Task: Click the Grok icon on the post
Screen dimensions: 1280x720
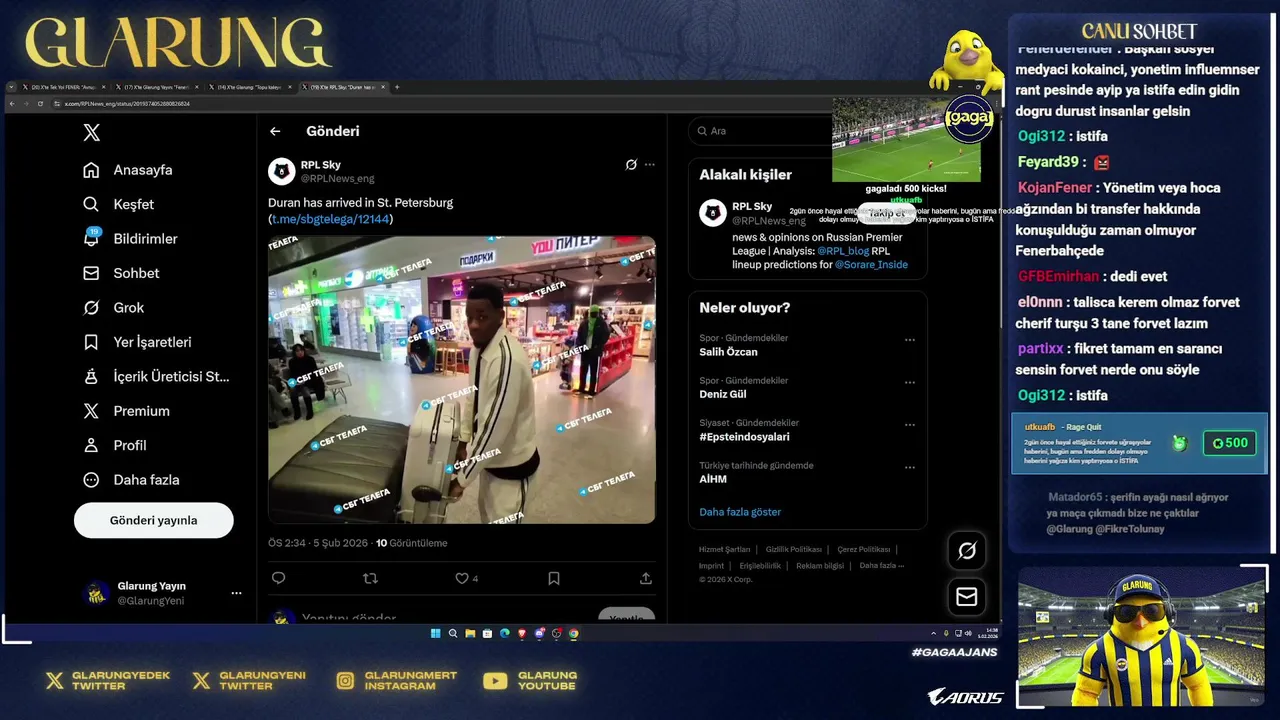Action: [x=631, y=165]
